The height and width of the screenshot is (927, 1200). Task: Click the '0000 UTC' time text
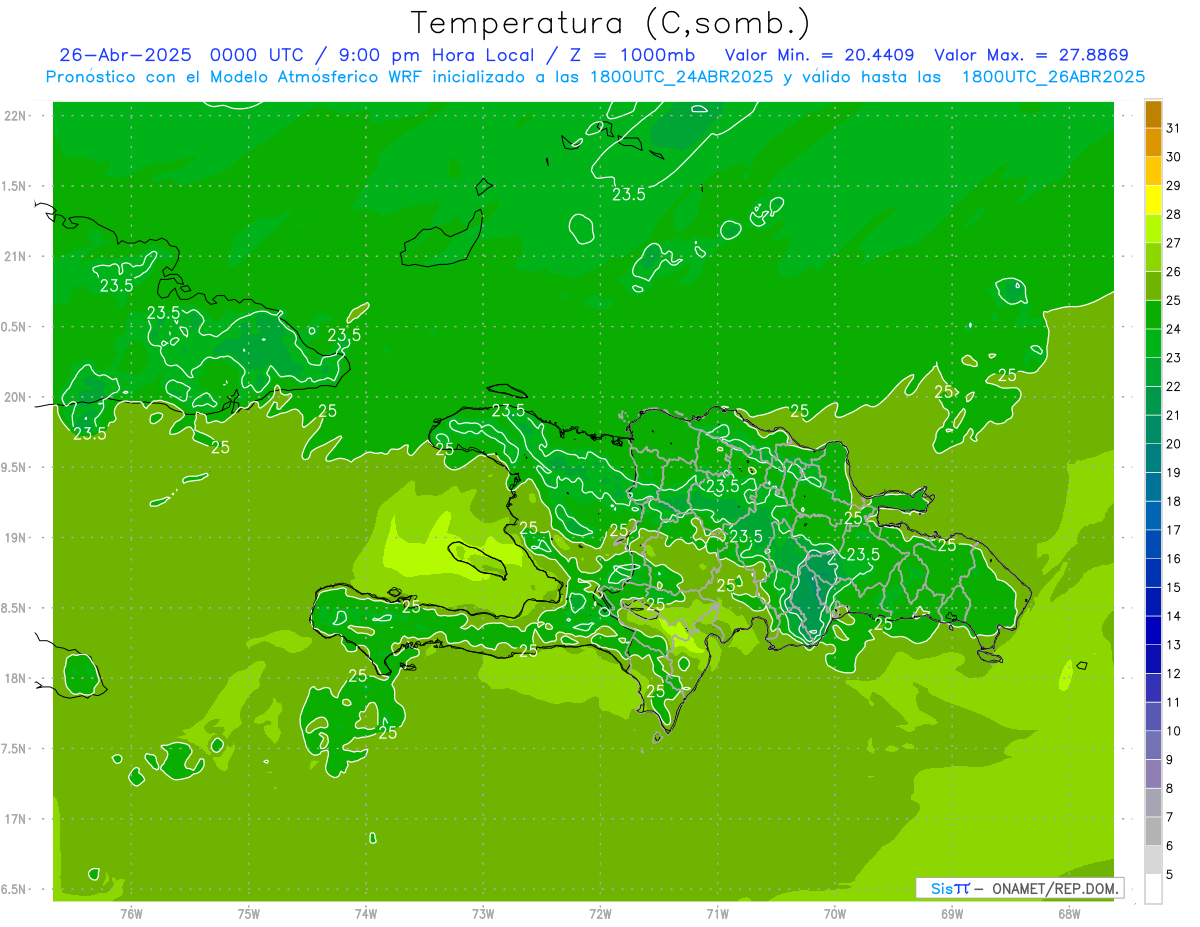(x=256, y=55)
